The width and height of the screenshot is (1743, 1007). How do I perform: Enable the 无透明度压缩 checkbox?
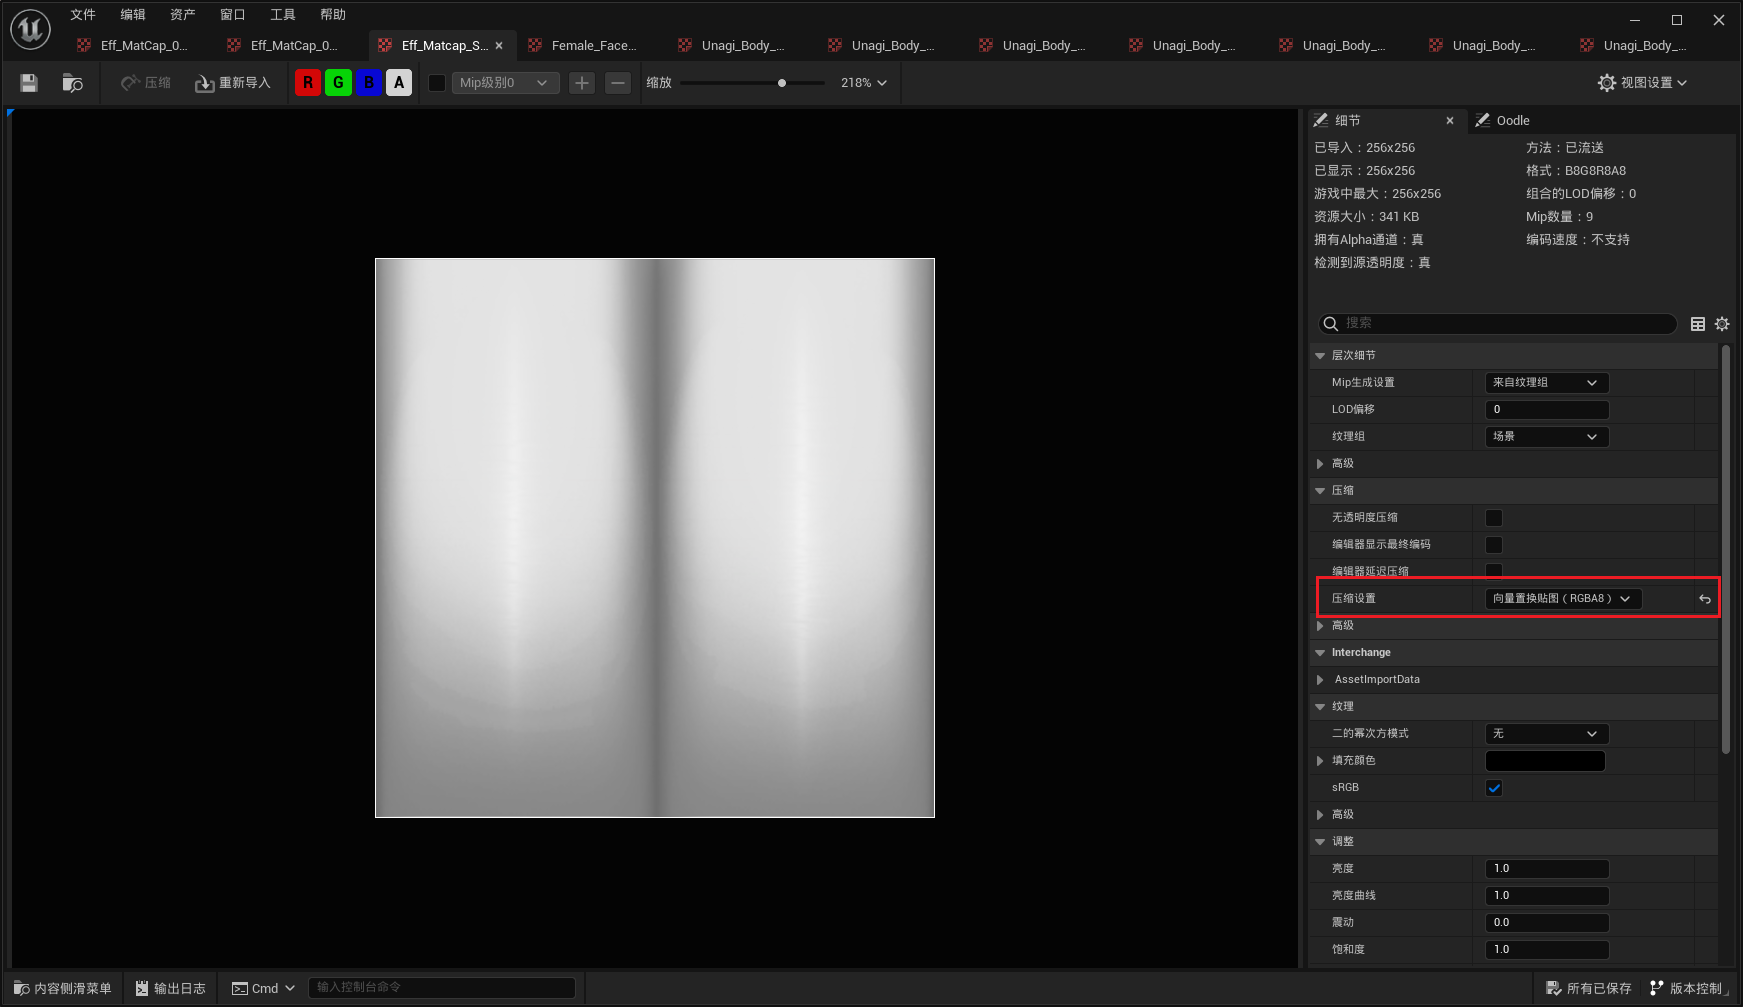point(1494,518)
